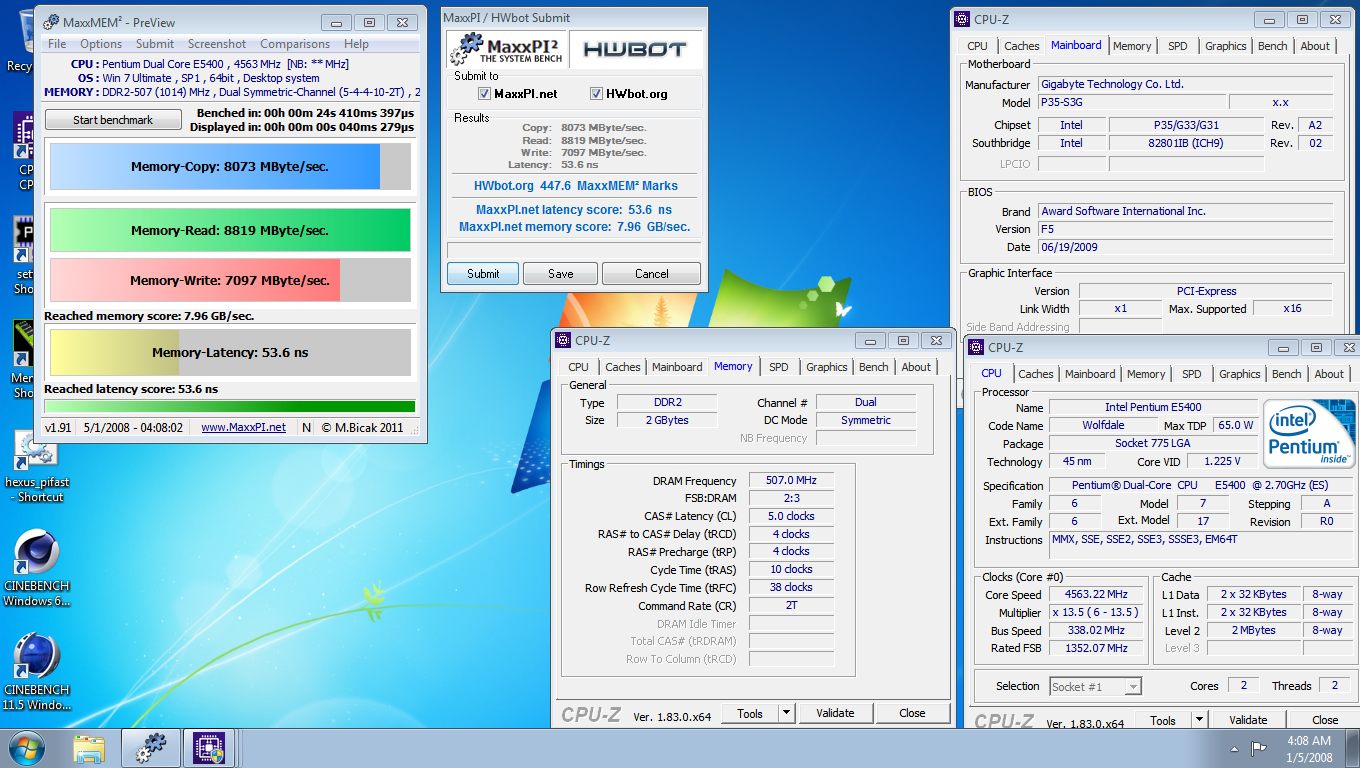Open the File menu in MaxxMEM²
Image resolution: width=1360 pixels, height=768 pixels.
click(x=57, y=44)
